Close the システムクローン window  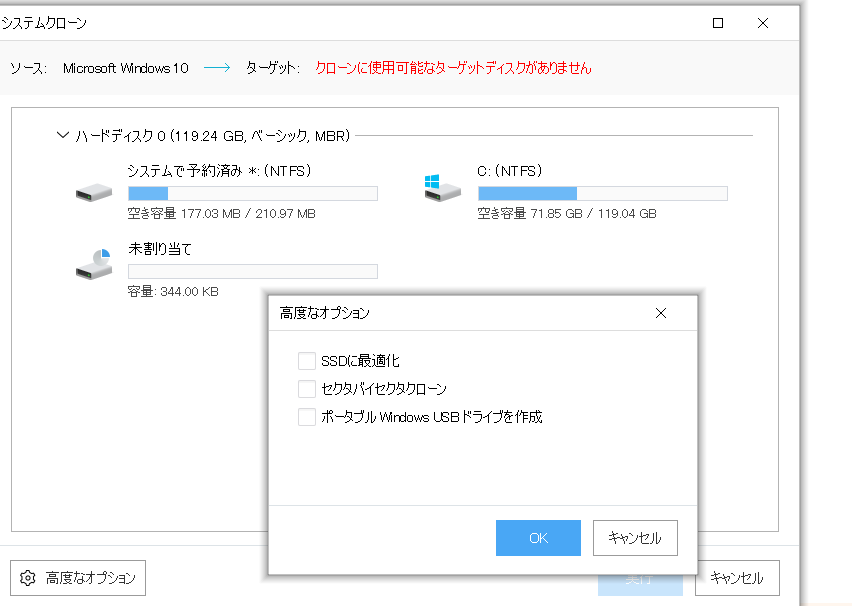click(763, 23)
